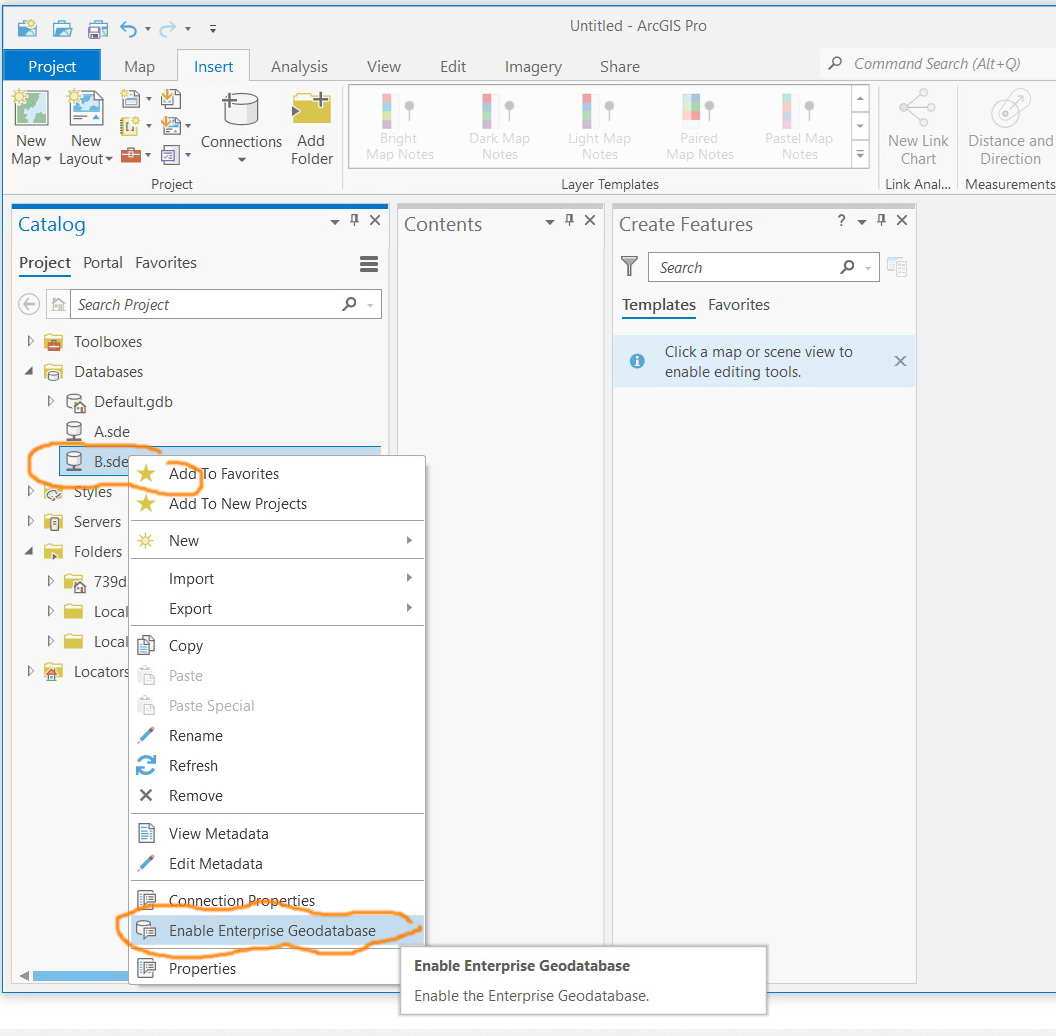Toggle auto-hide pin on Catalog pane

354,220
